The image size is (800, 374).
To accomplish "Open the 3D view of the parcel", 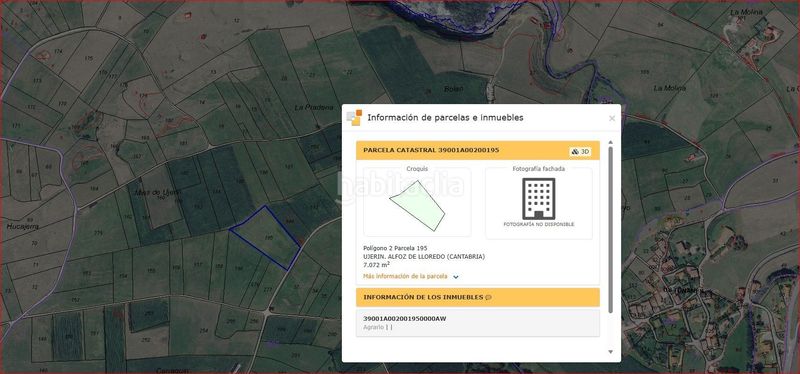I will [581, 152].
